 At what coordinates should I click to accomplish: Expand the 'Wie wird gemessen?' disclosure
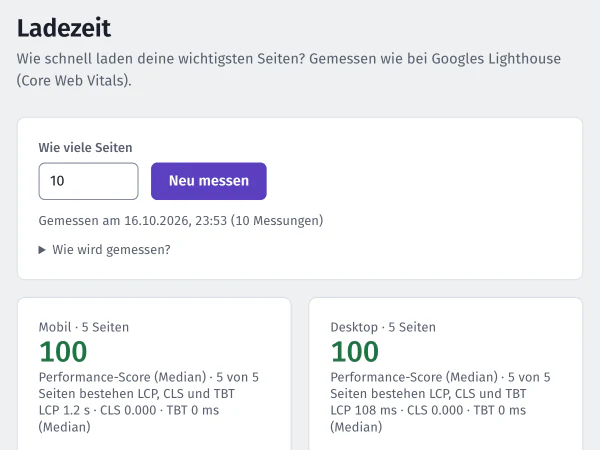click(104, 250)
